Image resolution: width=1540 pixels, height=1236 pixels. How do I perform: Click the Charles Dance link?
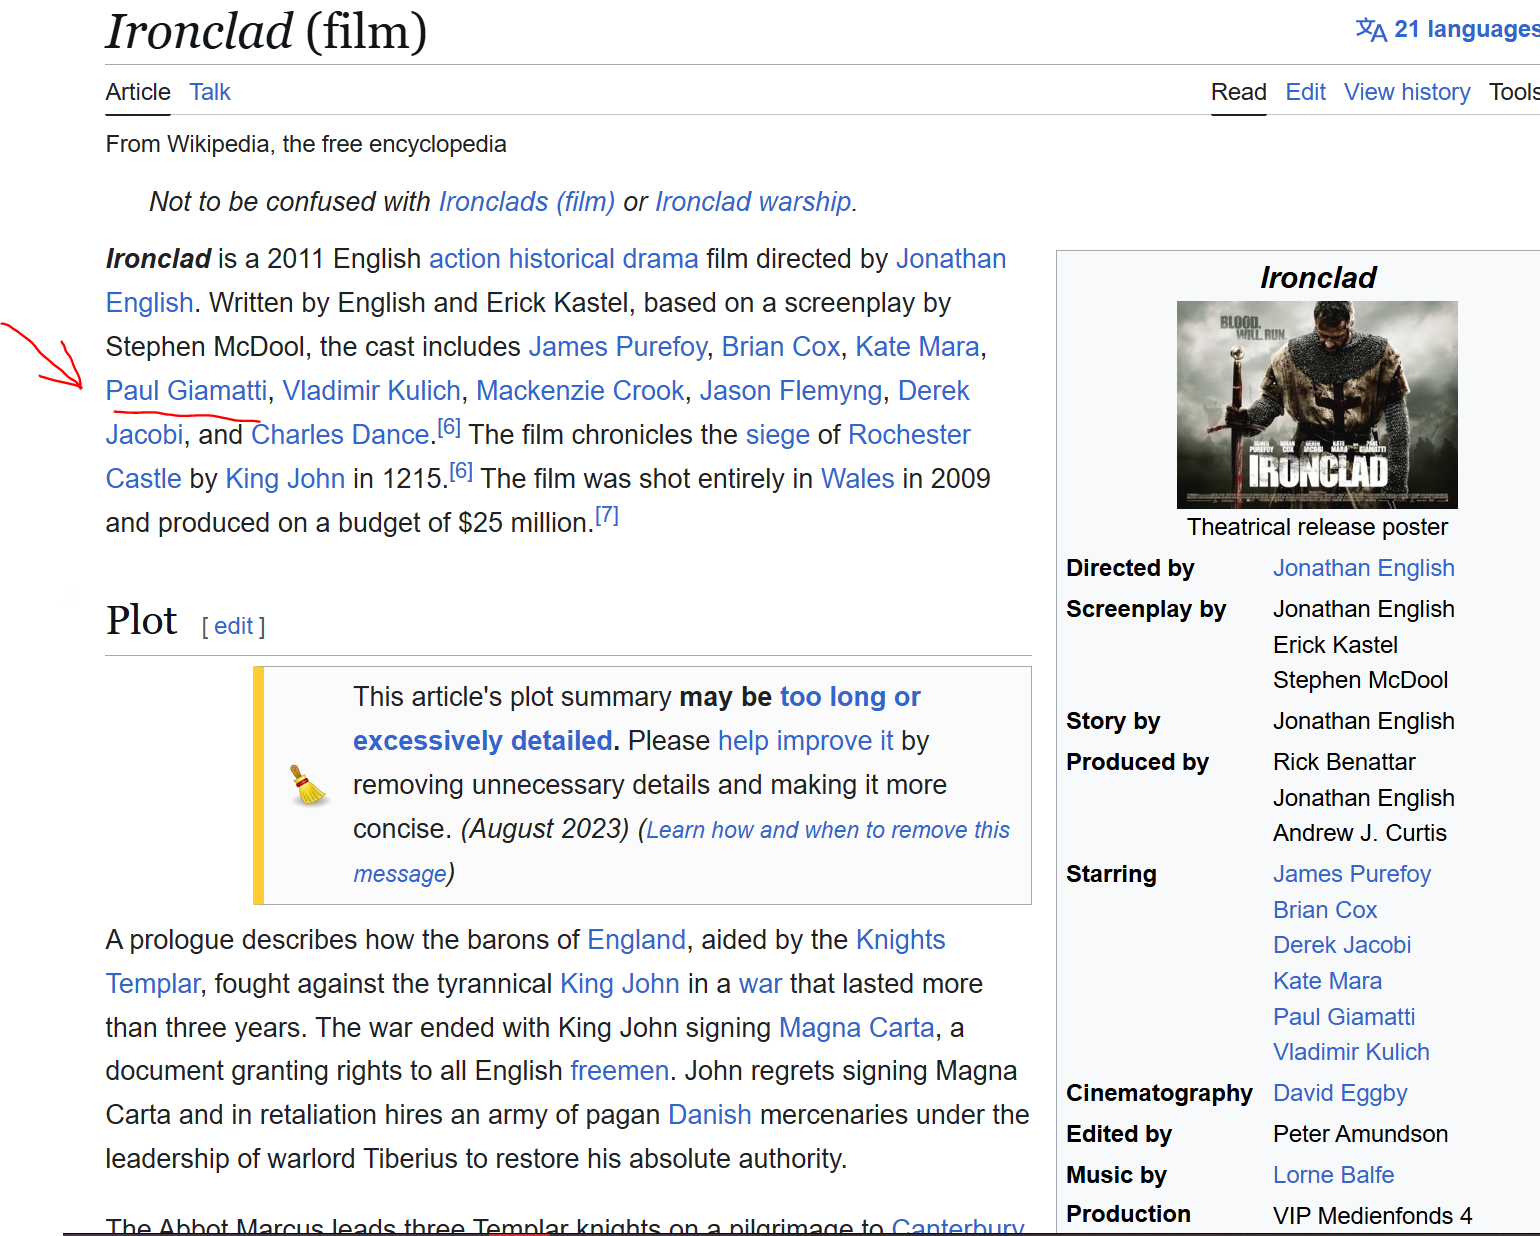pyautogui.click(x=340, y=435)
